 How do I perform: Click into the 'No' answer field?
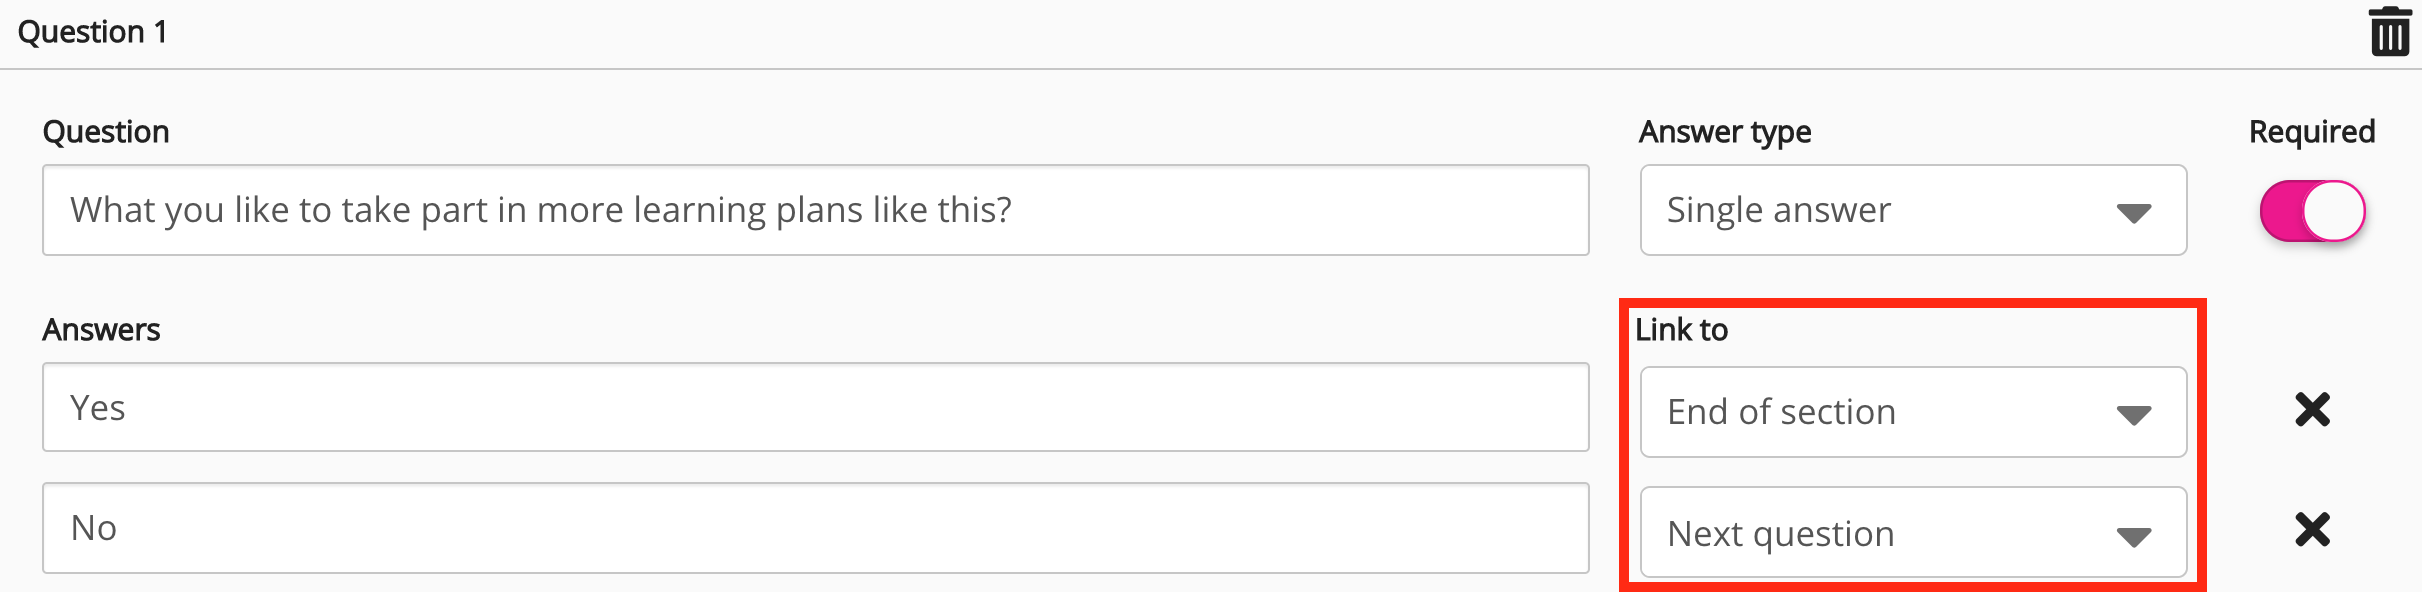(815, 528)
